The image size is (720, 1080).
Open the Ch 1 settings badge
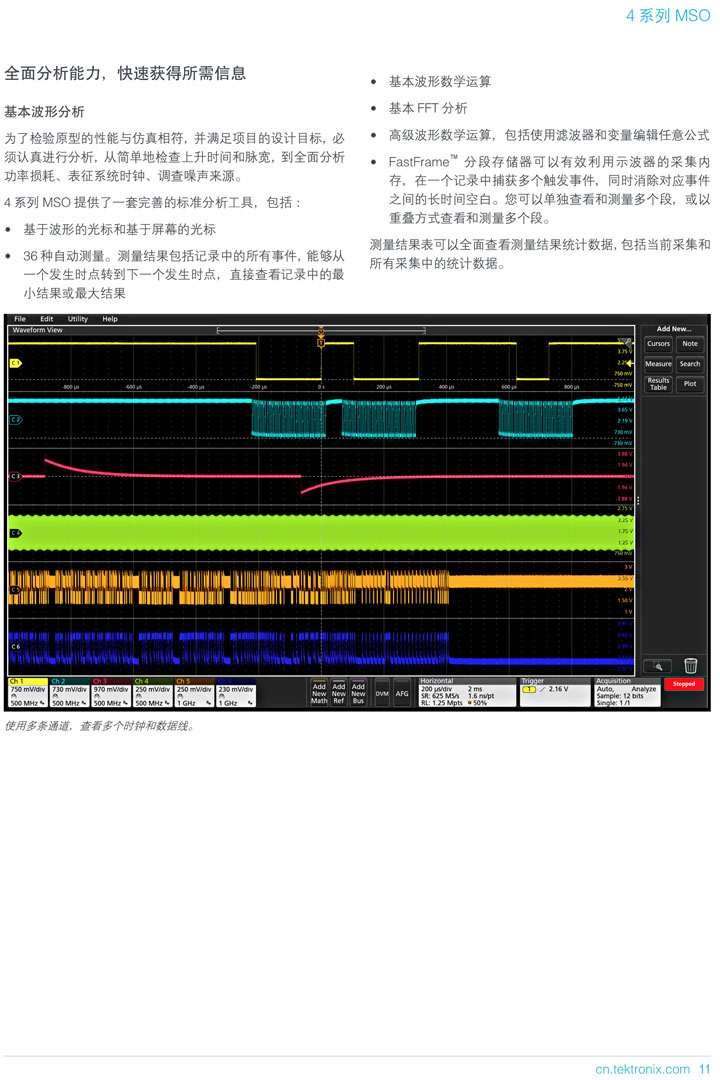tap(28, 692)
